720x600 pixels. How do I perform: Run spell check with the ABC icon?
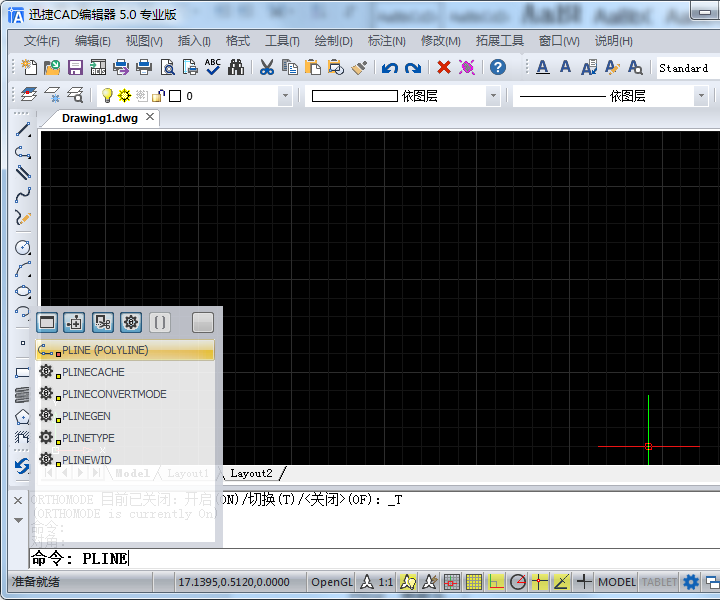(x=213, y=67)
